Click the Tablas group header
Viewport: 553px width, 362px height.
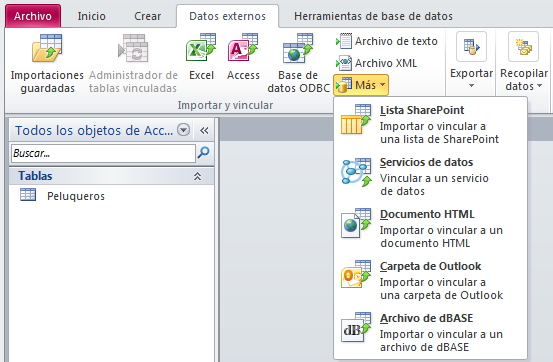pyautogui.click(x=111, y=176)
